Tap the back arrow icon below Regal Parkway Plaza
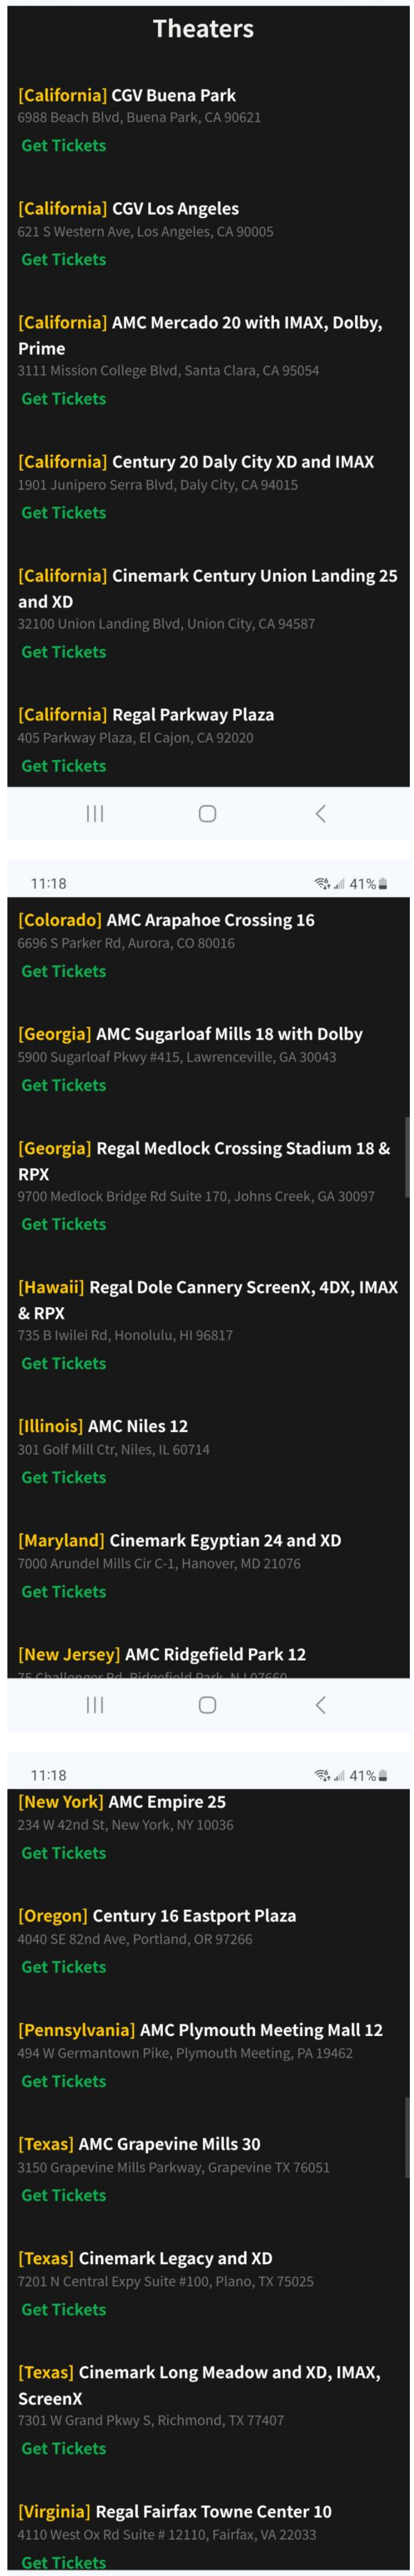This screenshot has height=2576, width=414. pos(320,813)
